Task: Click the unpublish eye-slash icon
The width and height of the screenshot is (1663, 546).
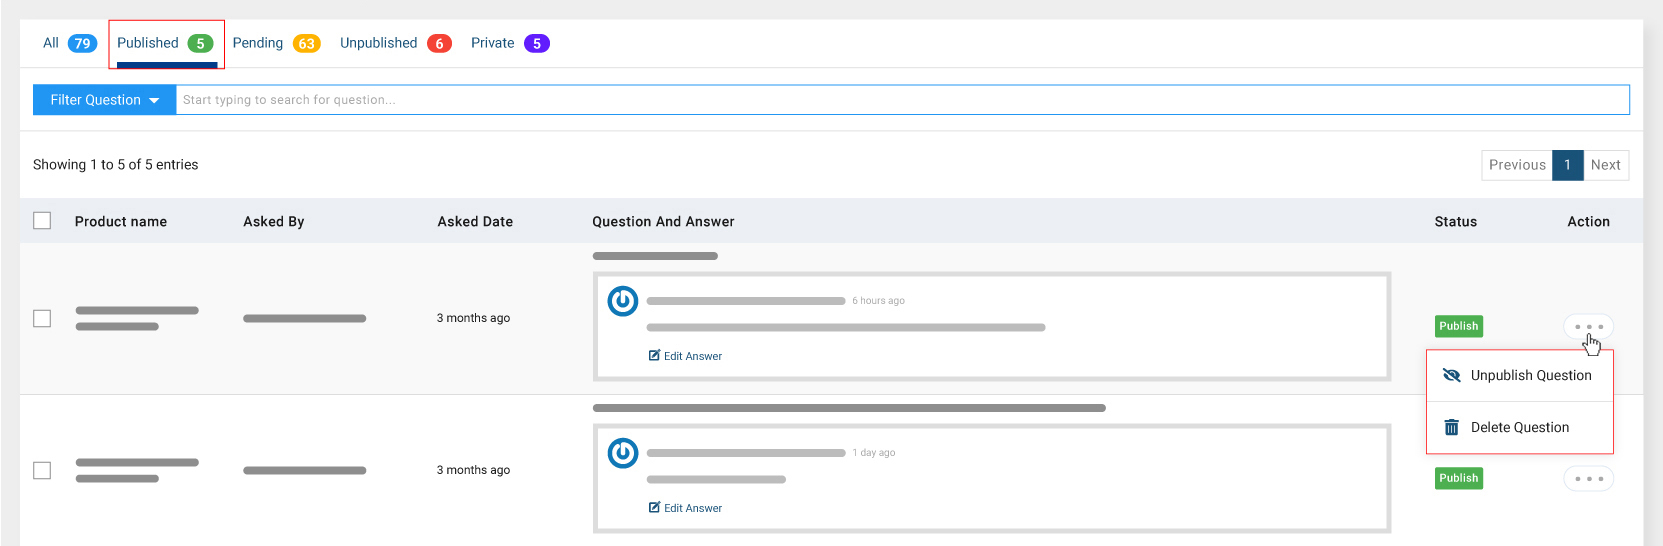Action: pos(1452,375)
